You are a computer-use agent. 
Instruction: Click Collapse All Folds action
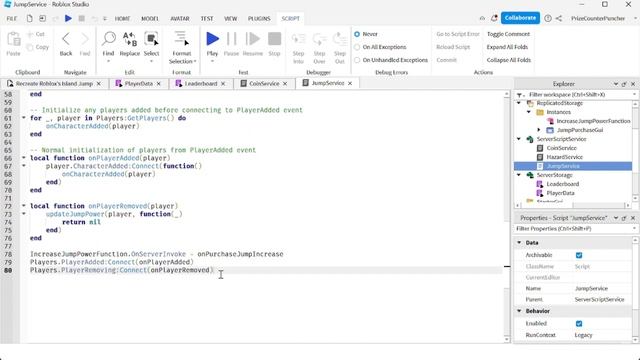pos(509,60)
